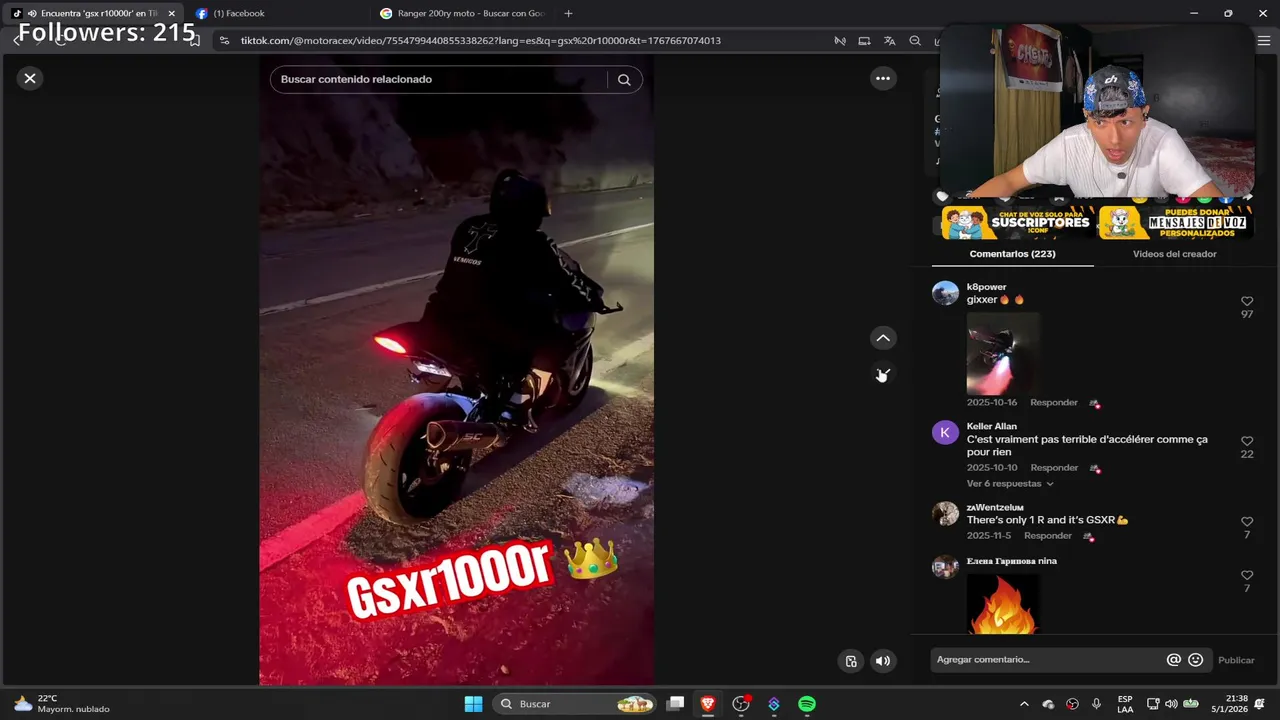
Task: Open Елена Гарипова's profile avatar
Action: click(945, 567)
